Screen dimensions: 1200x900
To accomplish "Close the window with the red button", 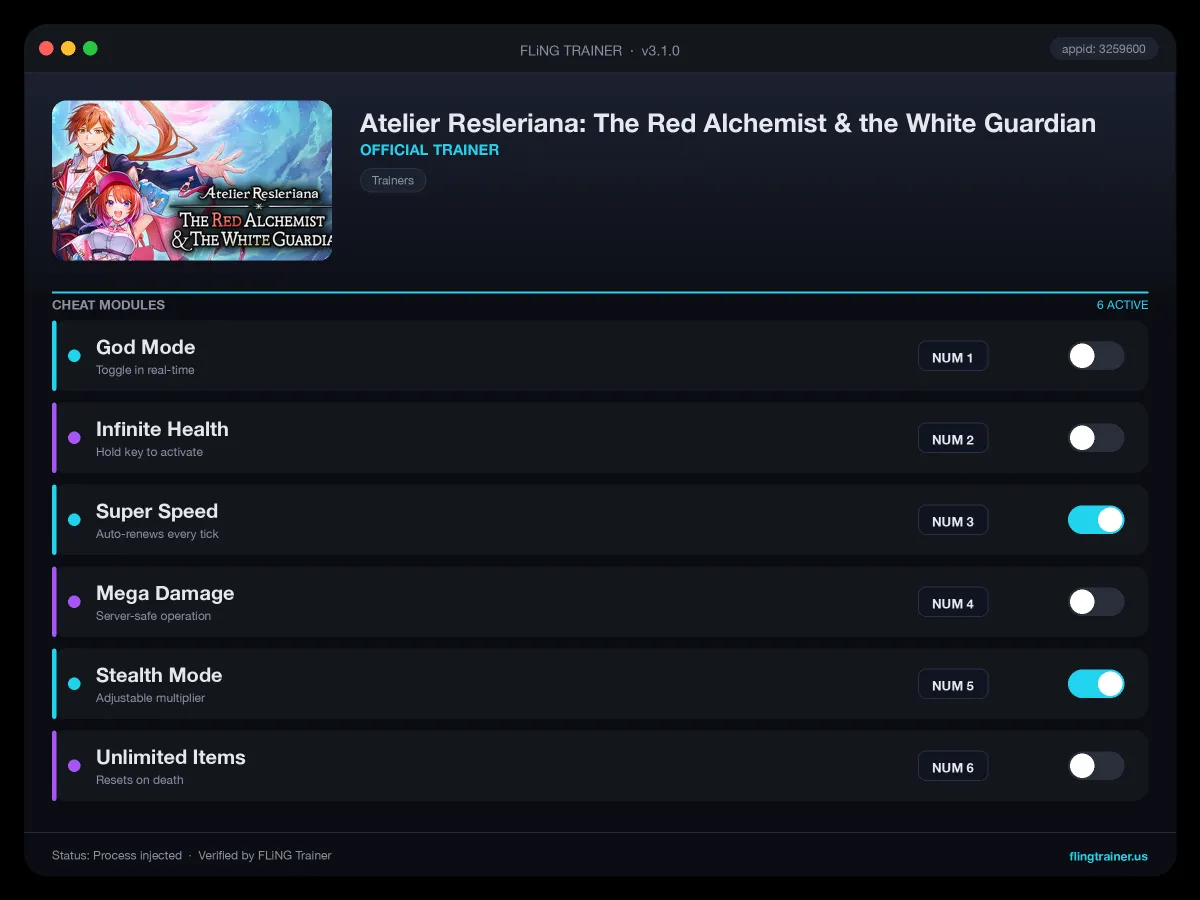I will click(x=46, y=48).
